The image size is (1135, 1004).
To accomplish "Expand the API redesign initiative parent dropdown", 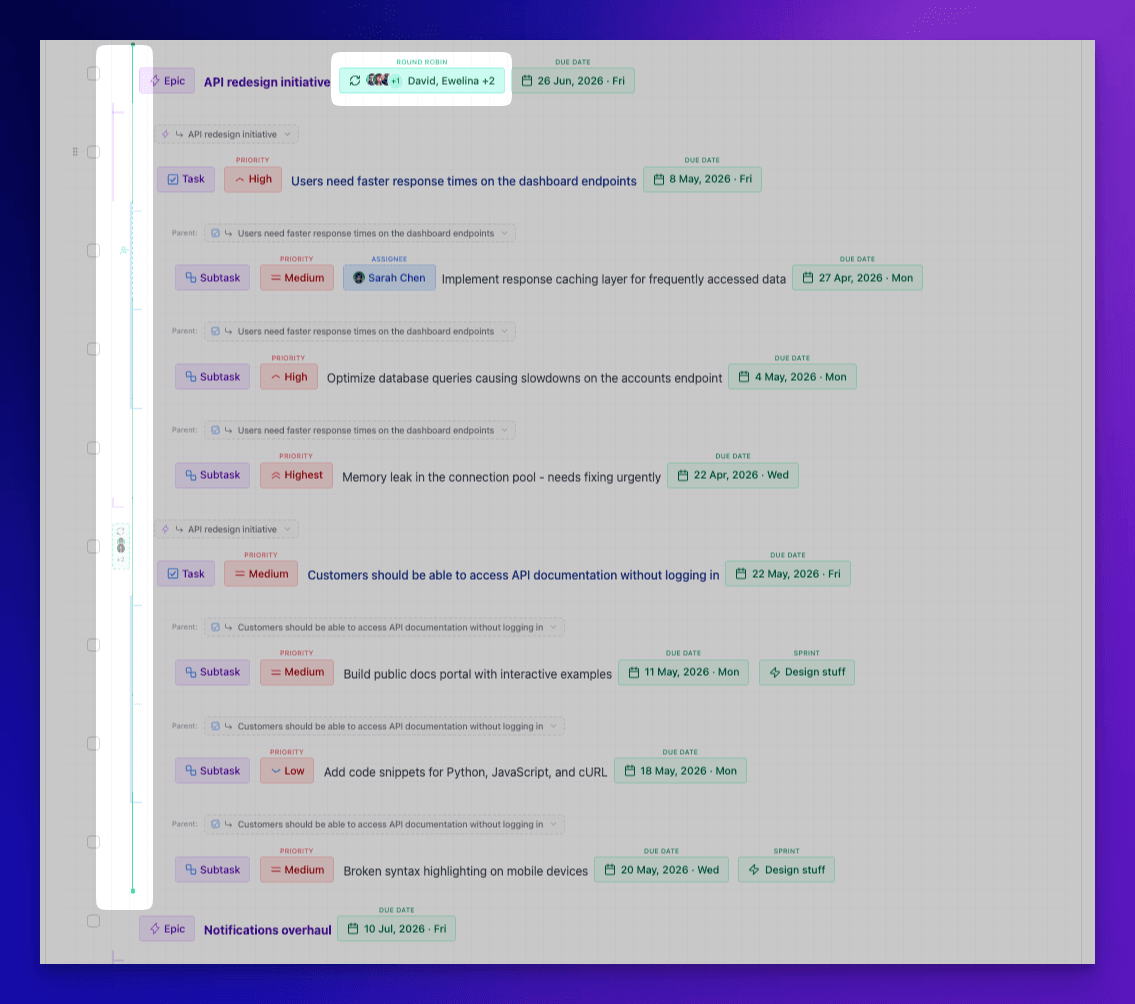I will (226, 133).
